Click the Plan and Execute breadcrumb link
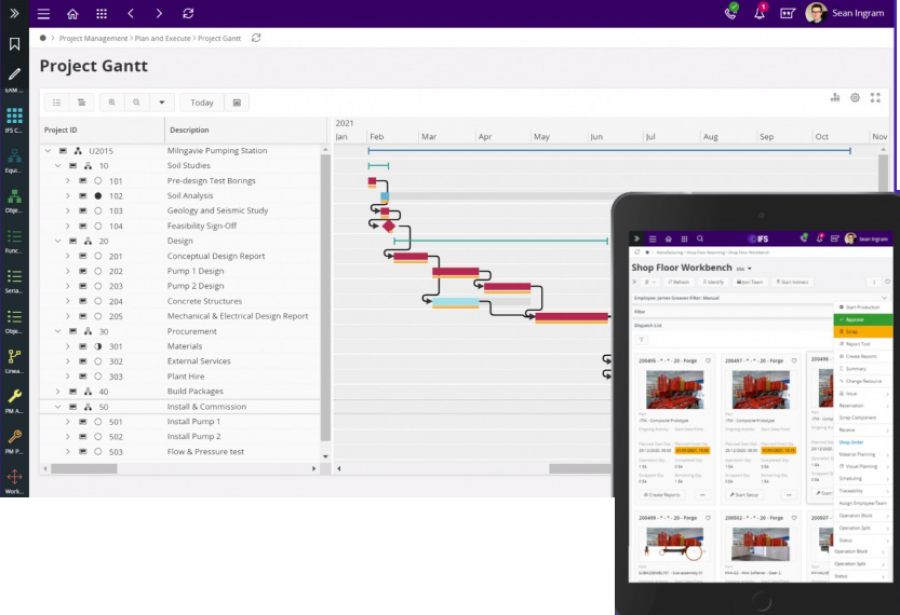 pyautogui.click(x=162, y=38)
